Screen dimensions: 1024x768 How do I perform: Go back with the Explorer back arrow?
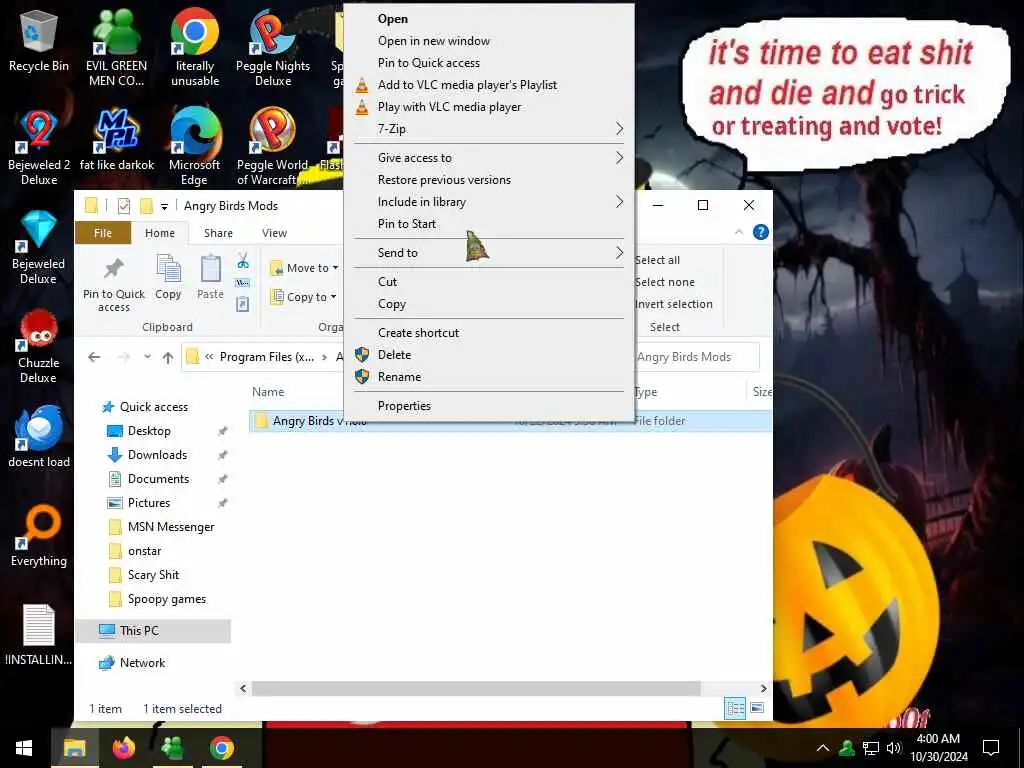pyautogui.click(x=95, y=357)
